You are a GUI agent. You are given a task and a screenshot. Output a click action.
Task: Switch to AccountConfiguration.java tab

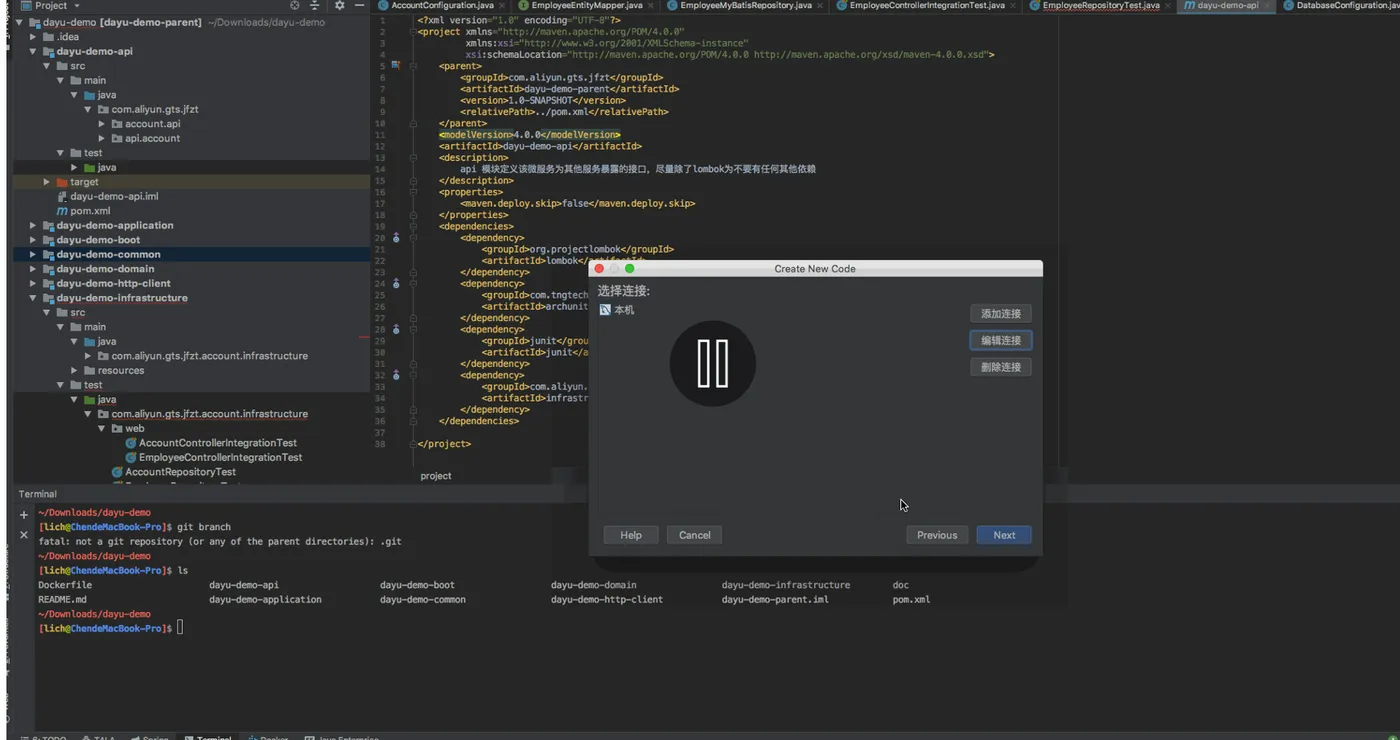tap(442, 6)
